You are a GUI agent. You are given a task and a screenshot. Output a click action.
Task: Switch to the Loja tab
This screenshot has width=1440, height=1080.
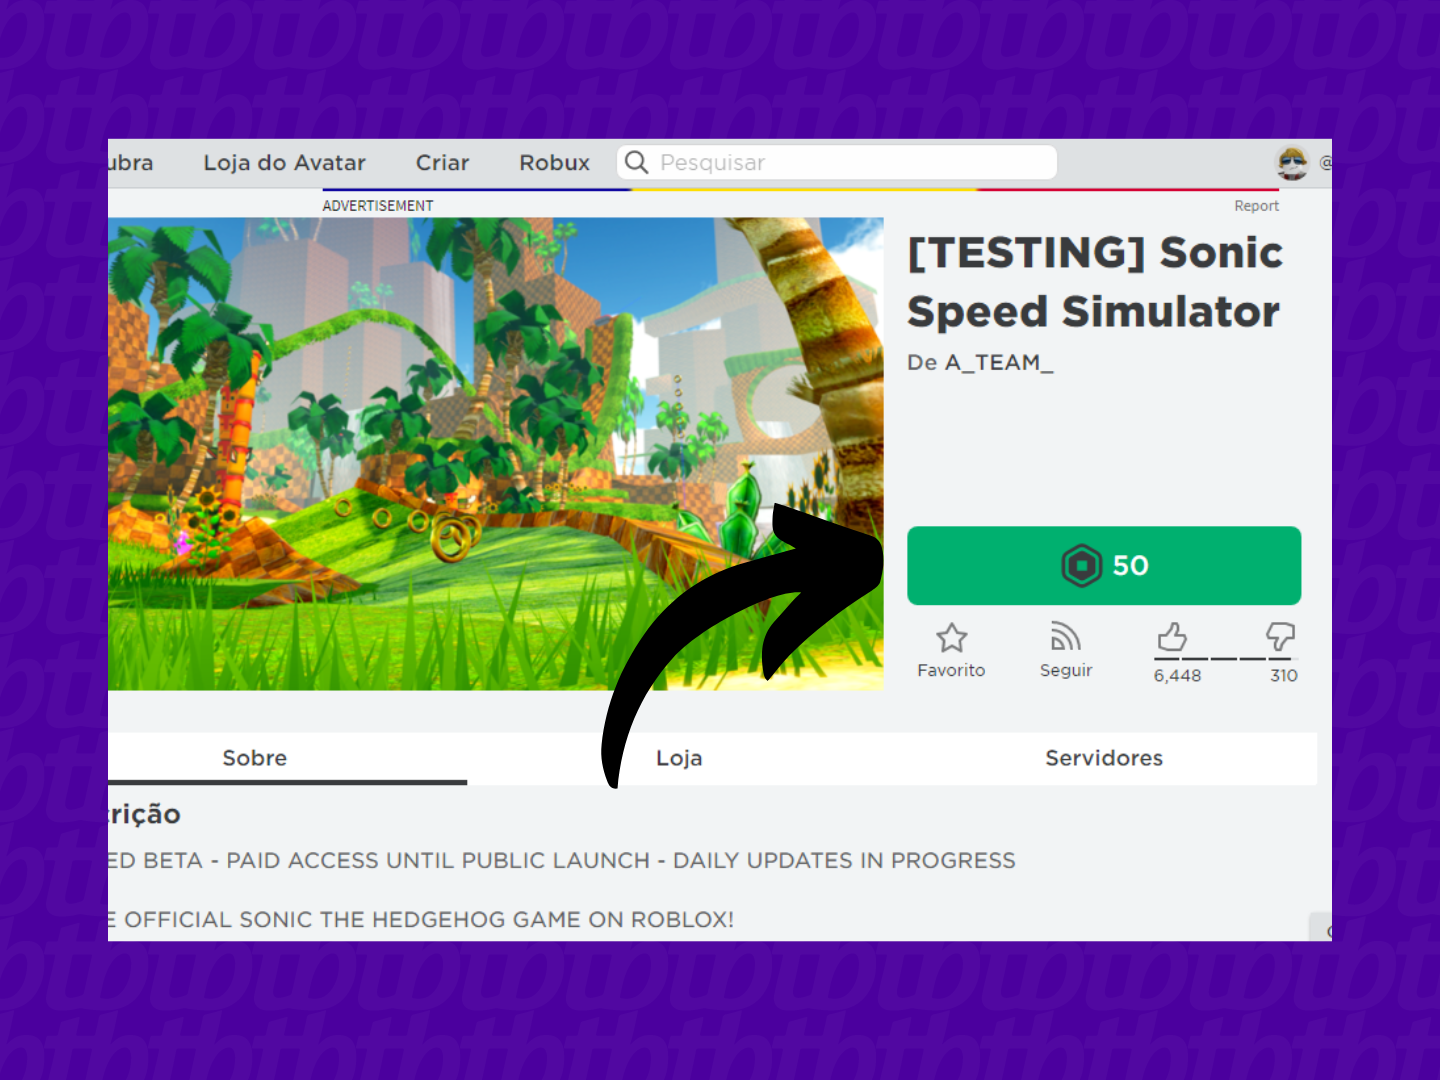pos(679,758)
